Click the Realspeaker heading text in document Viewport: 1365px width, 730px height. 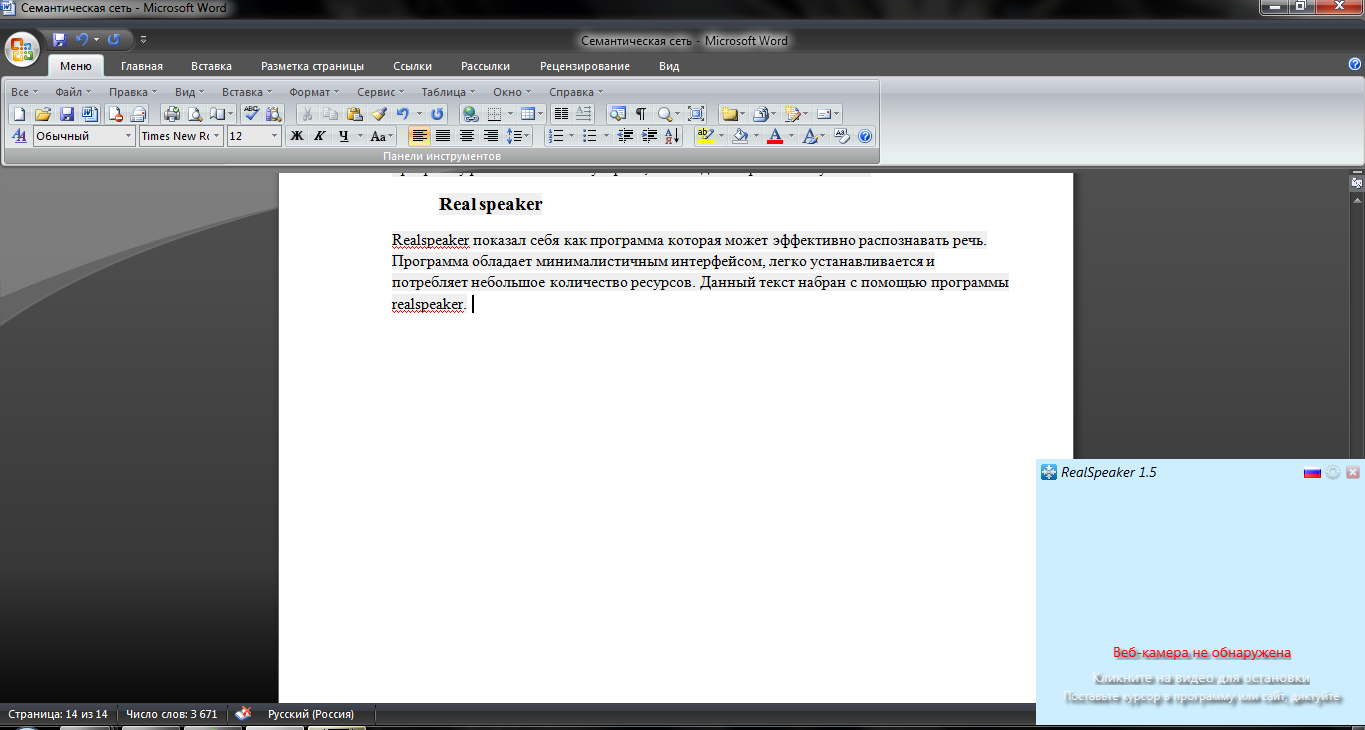click(x=490, y=205)
